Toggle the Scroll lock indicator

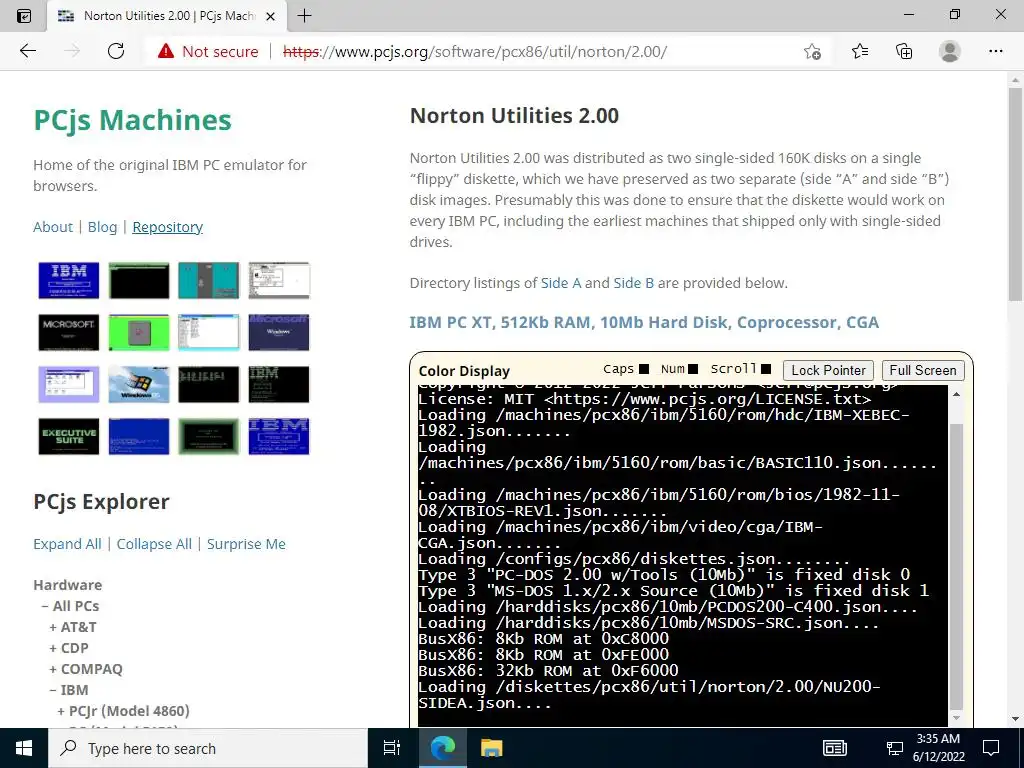pyautogui.click(x=766, y=369)
